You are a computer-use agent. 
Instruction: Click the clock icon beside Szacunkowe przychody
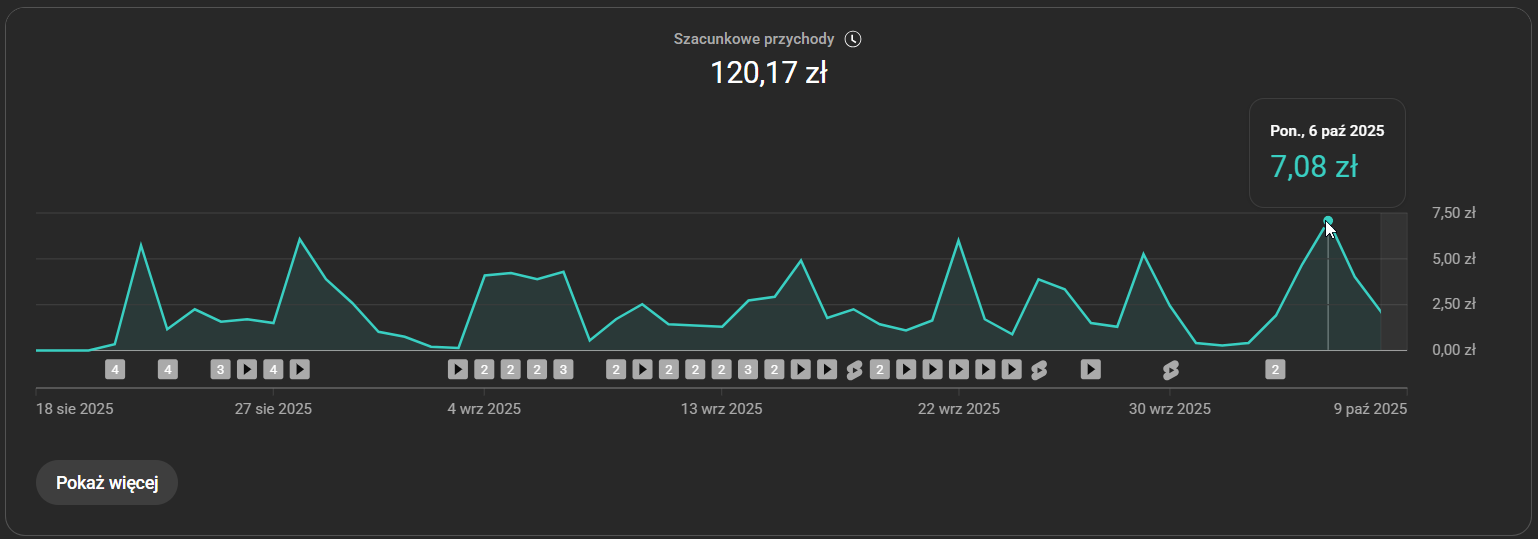[x=852, y=39]
